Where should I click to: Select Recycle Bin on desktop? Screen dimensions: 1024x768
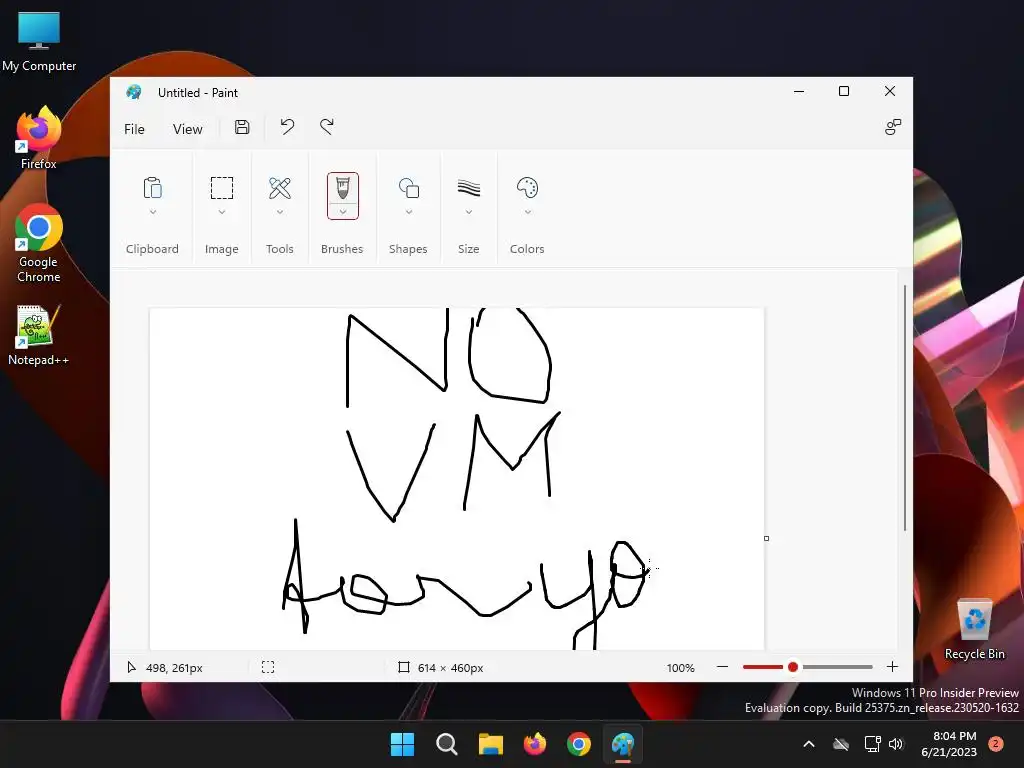click(974, 630)
